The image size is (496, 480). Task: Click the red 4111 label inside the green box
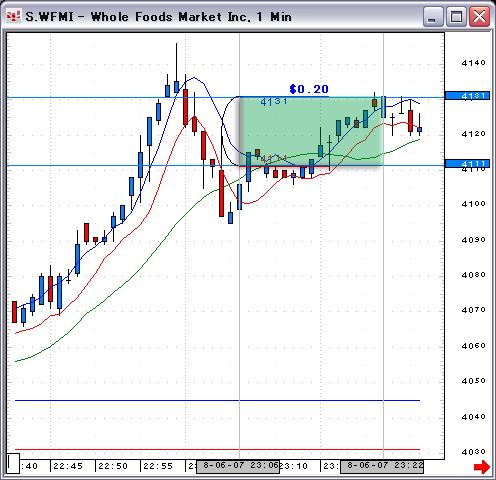pyautogui.click(x=274, y=158)
